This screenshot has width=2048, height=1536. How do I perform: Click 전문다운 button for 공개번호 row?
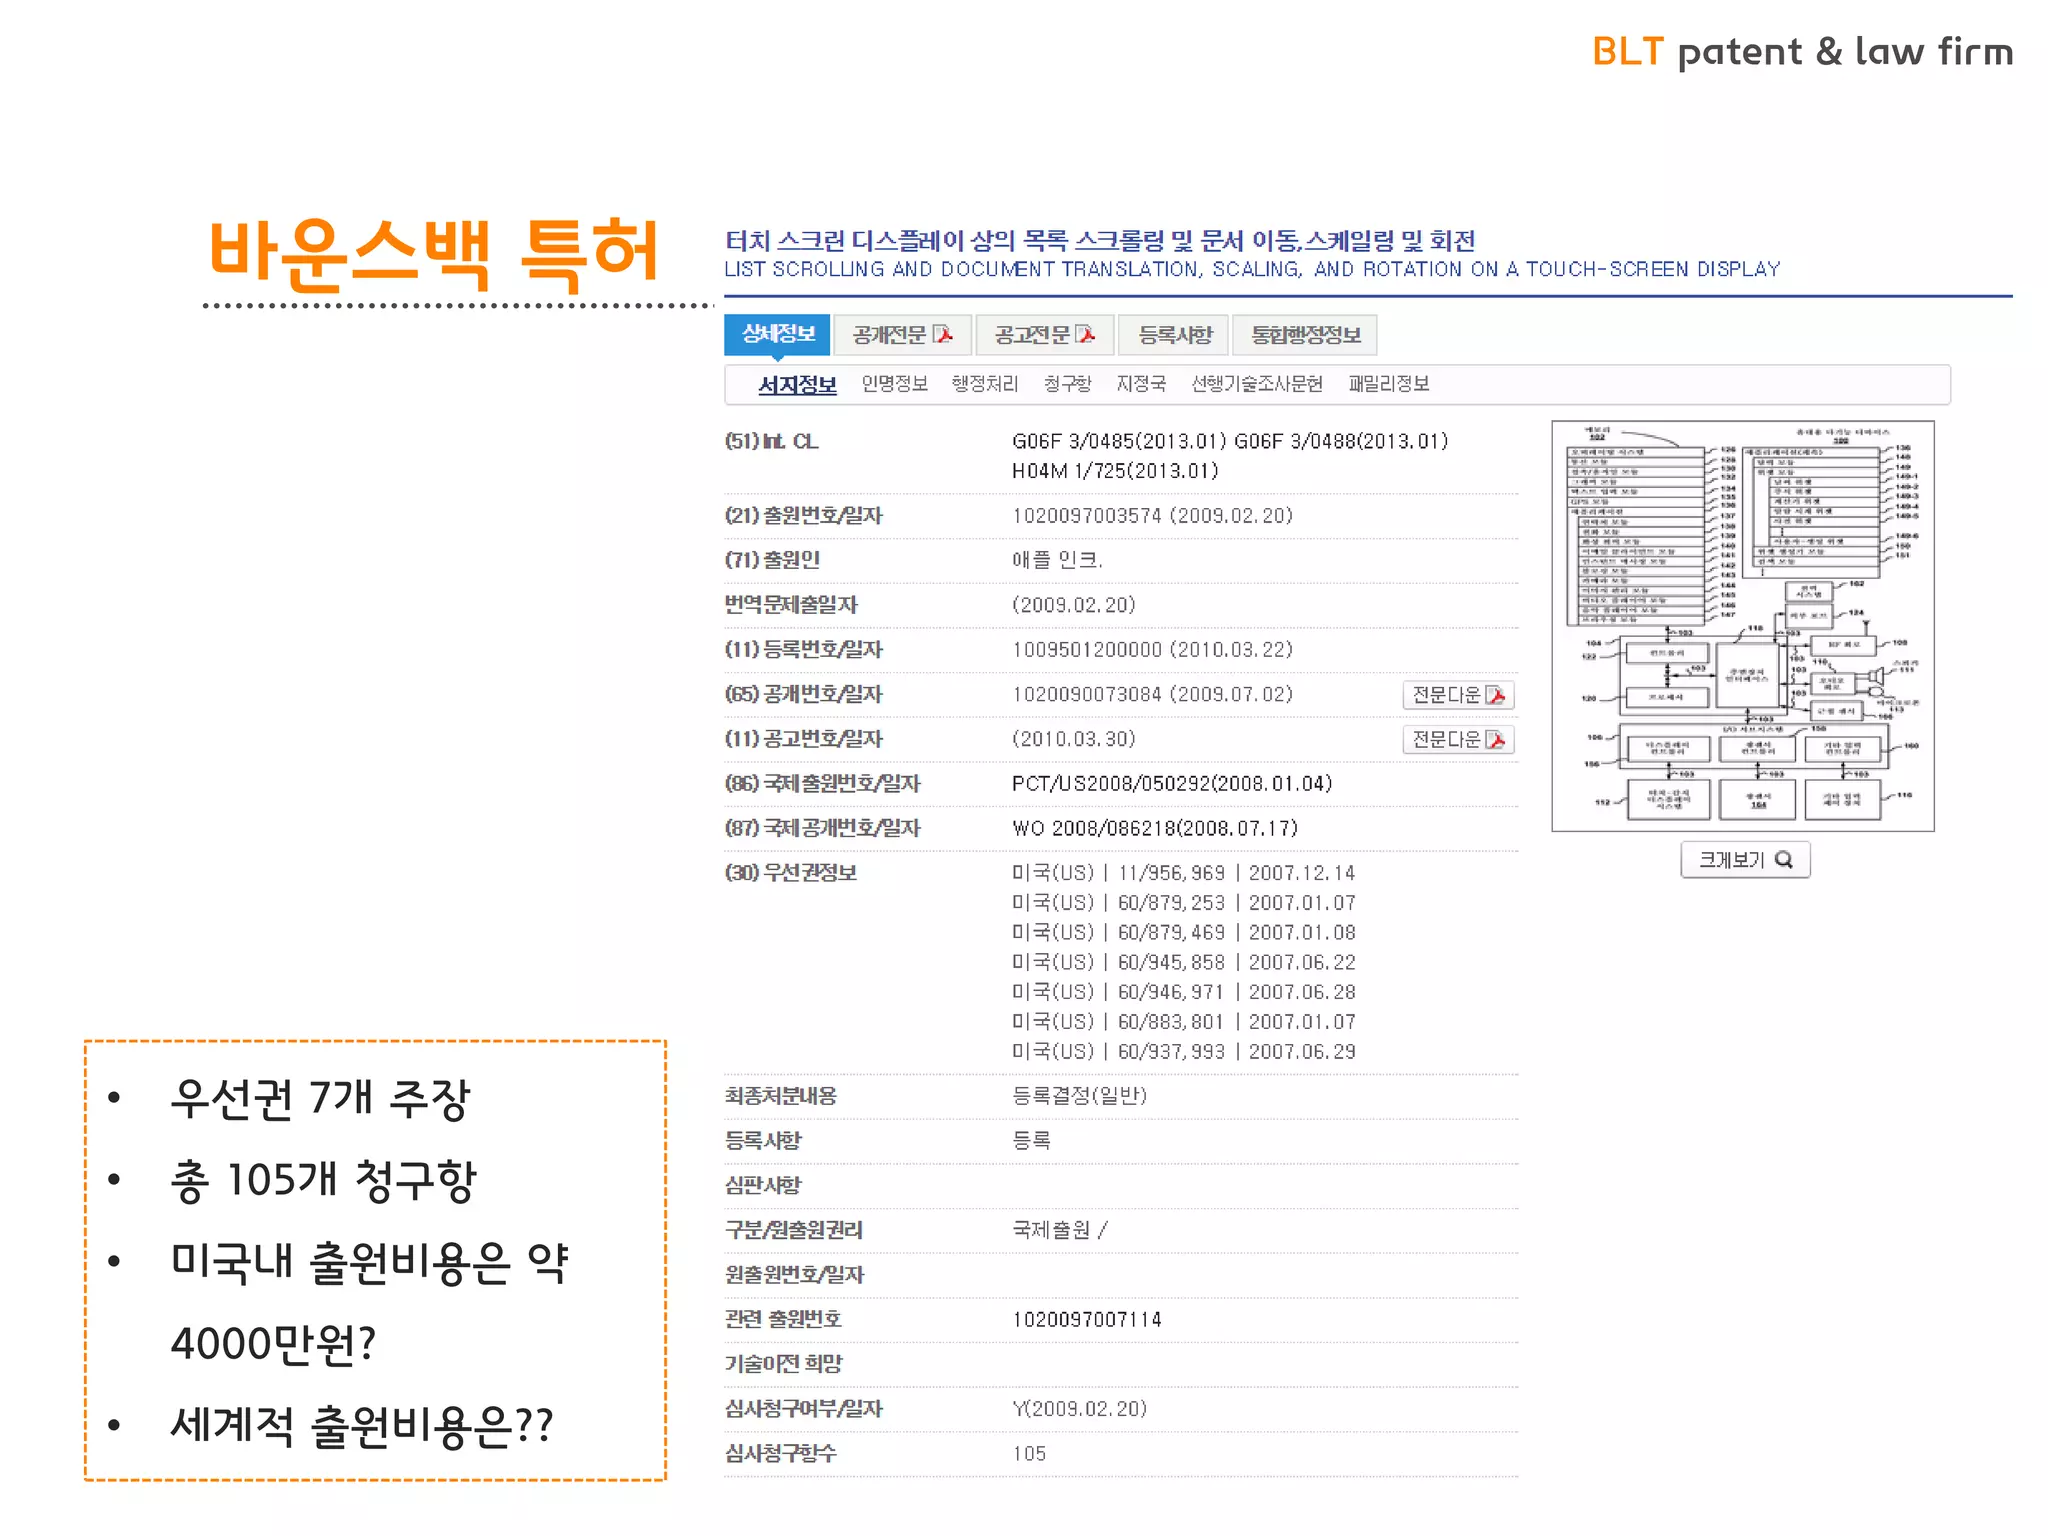pyautogui.click(x=1458, y=695)
